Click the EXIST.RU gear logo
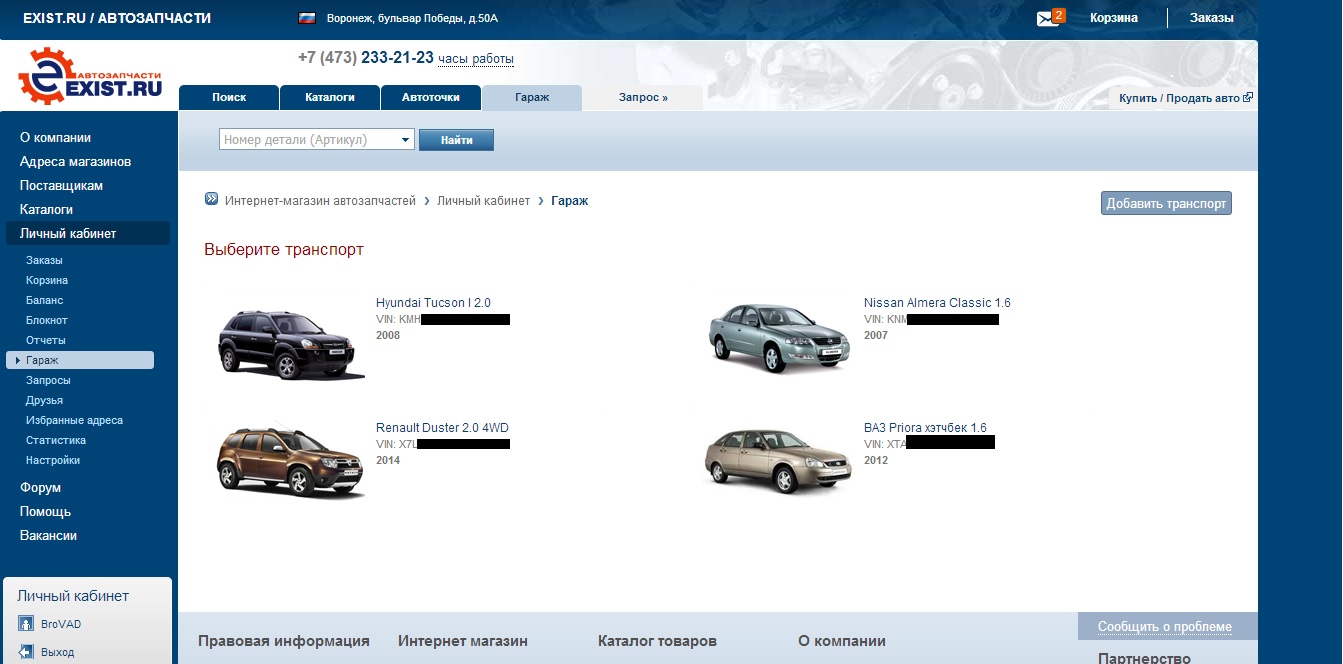The height and width of the screenshot is (664, 1343). (x=90, y=77)
